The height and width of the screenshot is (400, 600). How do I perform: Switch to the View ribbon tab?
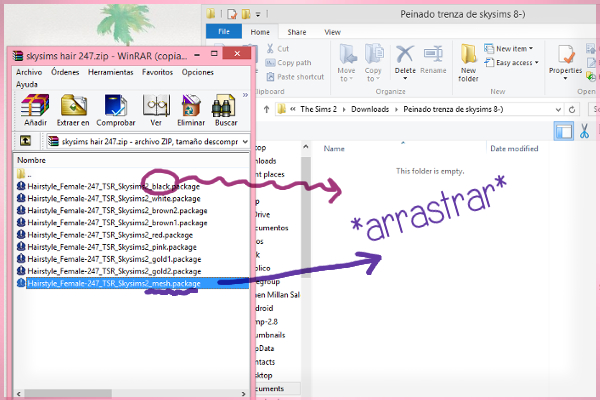(x=332, y=32)
